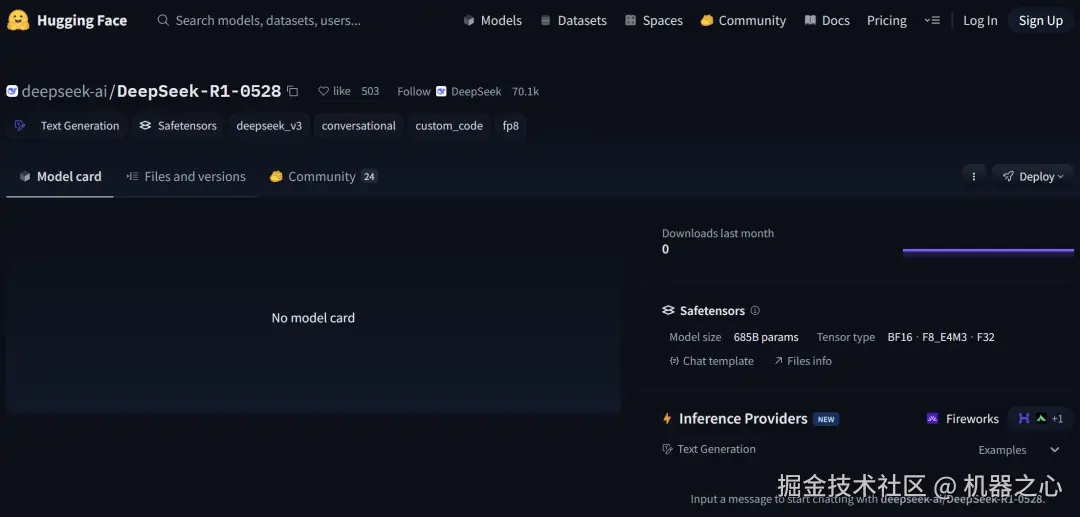Click the fp8 tag
1080x517 pixels.
(x=510, y=126)
